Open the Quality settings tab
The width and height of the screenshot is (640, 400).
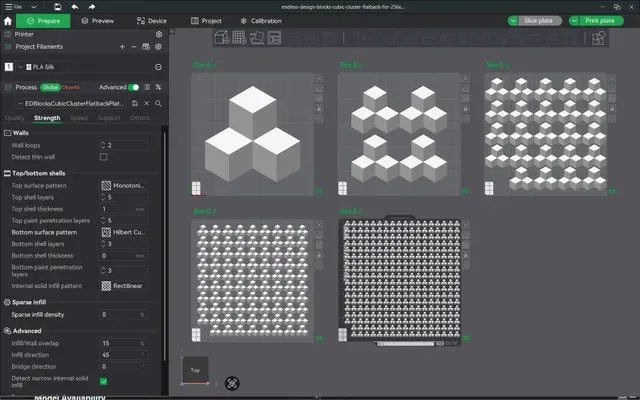click(14, 118)
